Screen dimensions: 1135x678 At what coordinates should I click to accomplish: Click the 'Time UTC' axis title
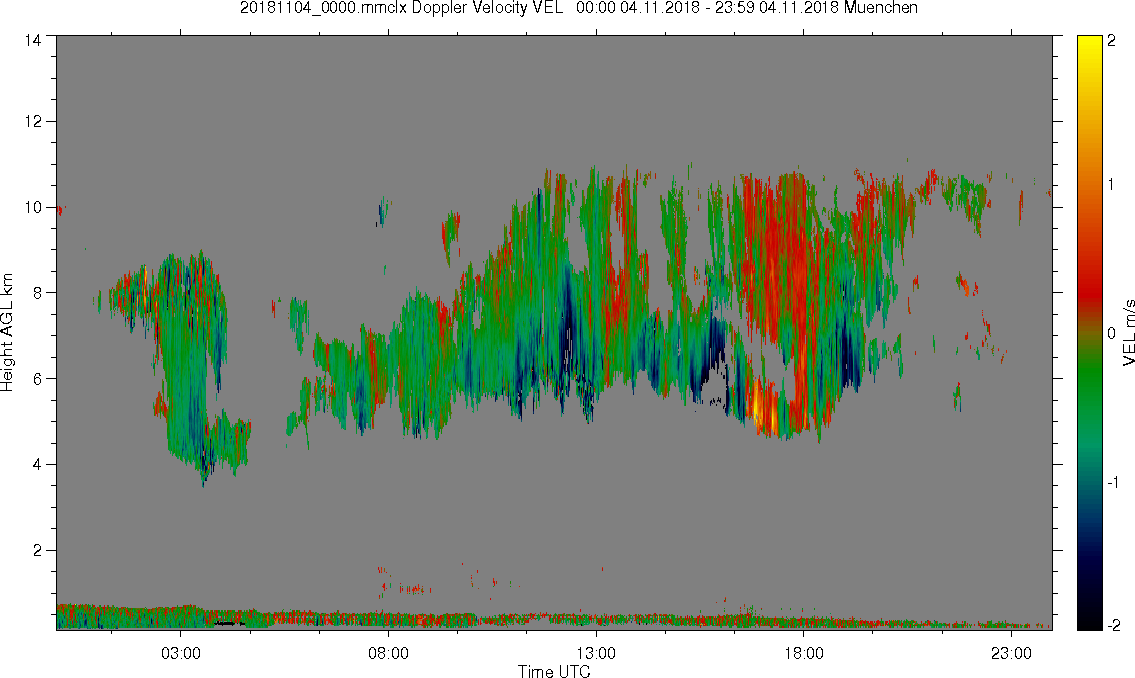(554, 671)
